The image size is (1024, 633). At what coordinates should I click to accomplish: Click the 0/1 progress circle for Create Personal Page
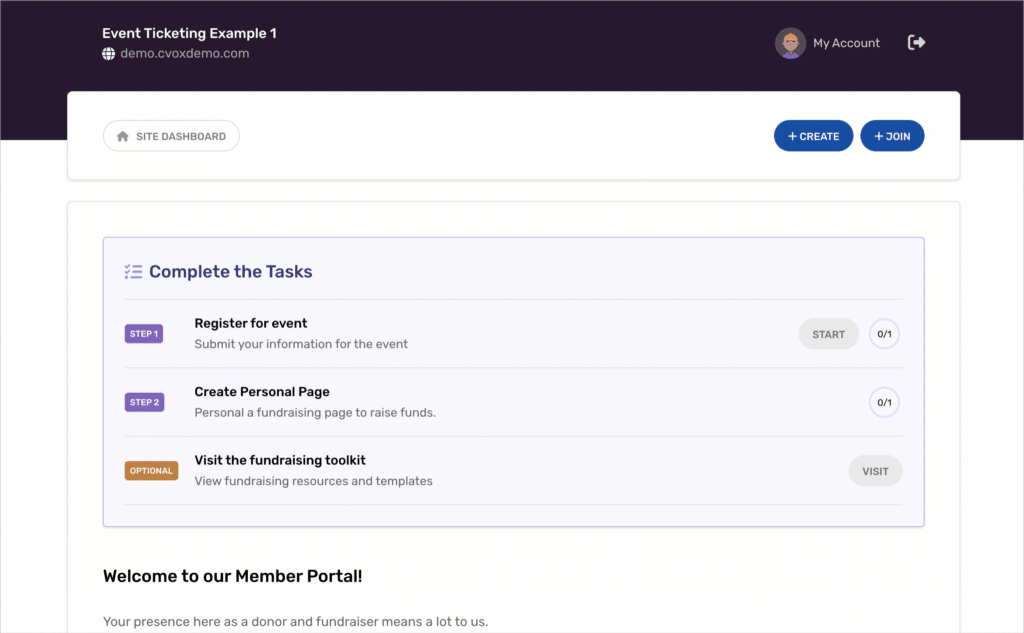[884, 402]
